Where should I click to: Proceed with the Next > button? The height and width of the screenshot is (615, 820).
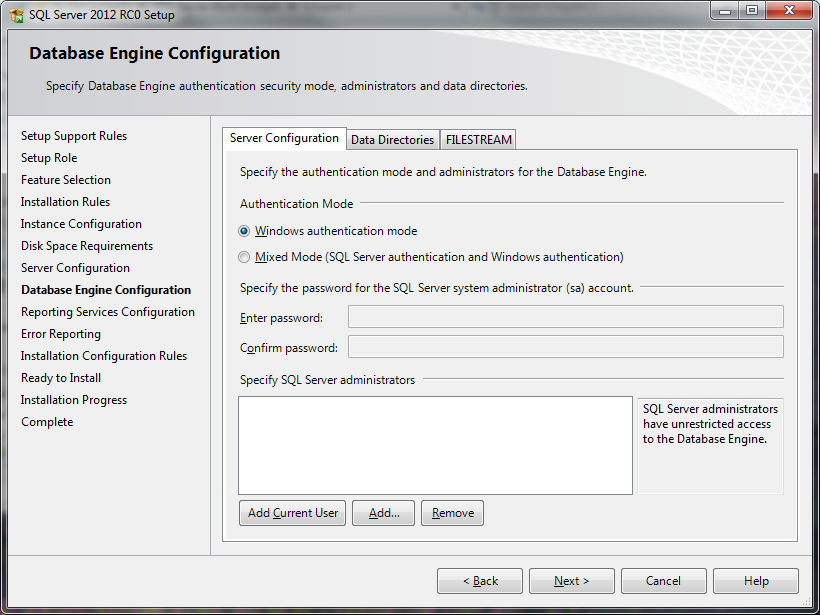(572, 581)
